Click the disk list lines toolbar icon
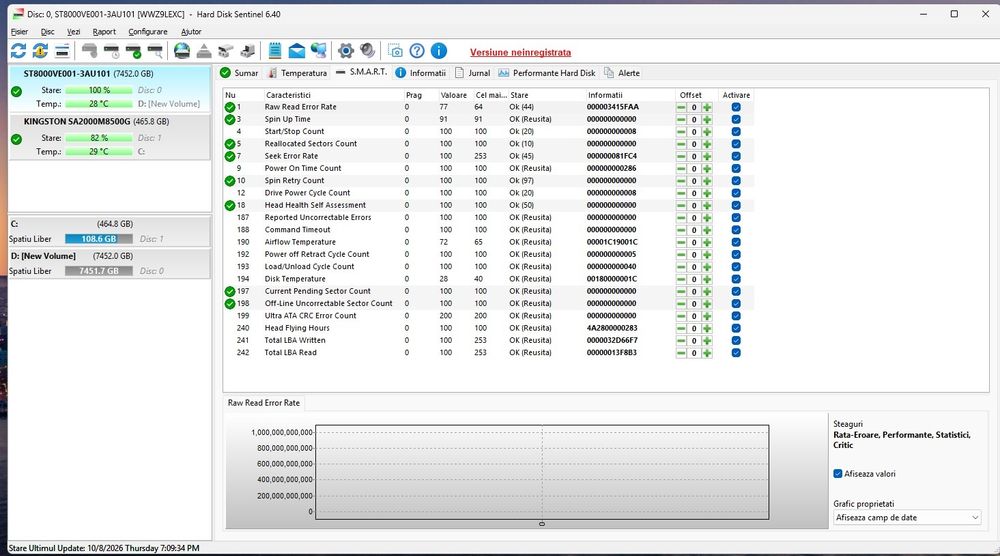The height and width of the screenshot is (556, 1000). [62, 51]
